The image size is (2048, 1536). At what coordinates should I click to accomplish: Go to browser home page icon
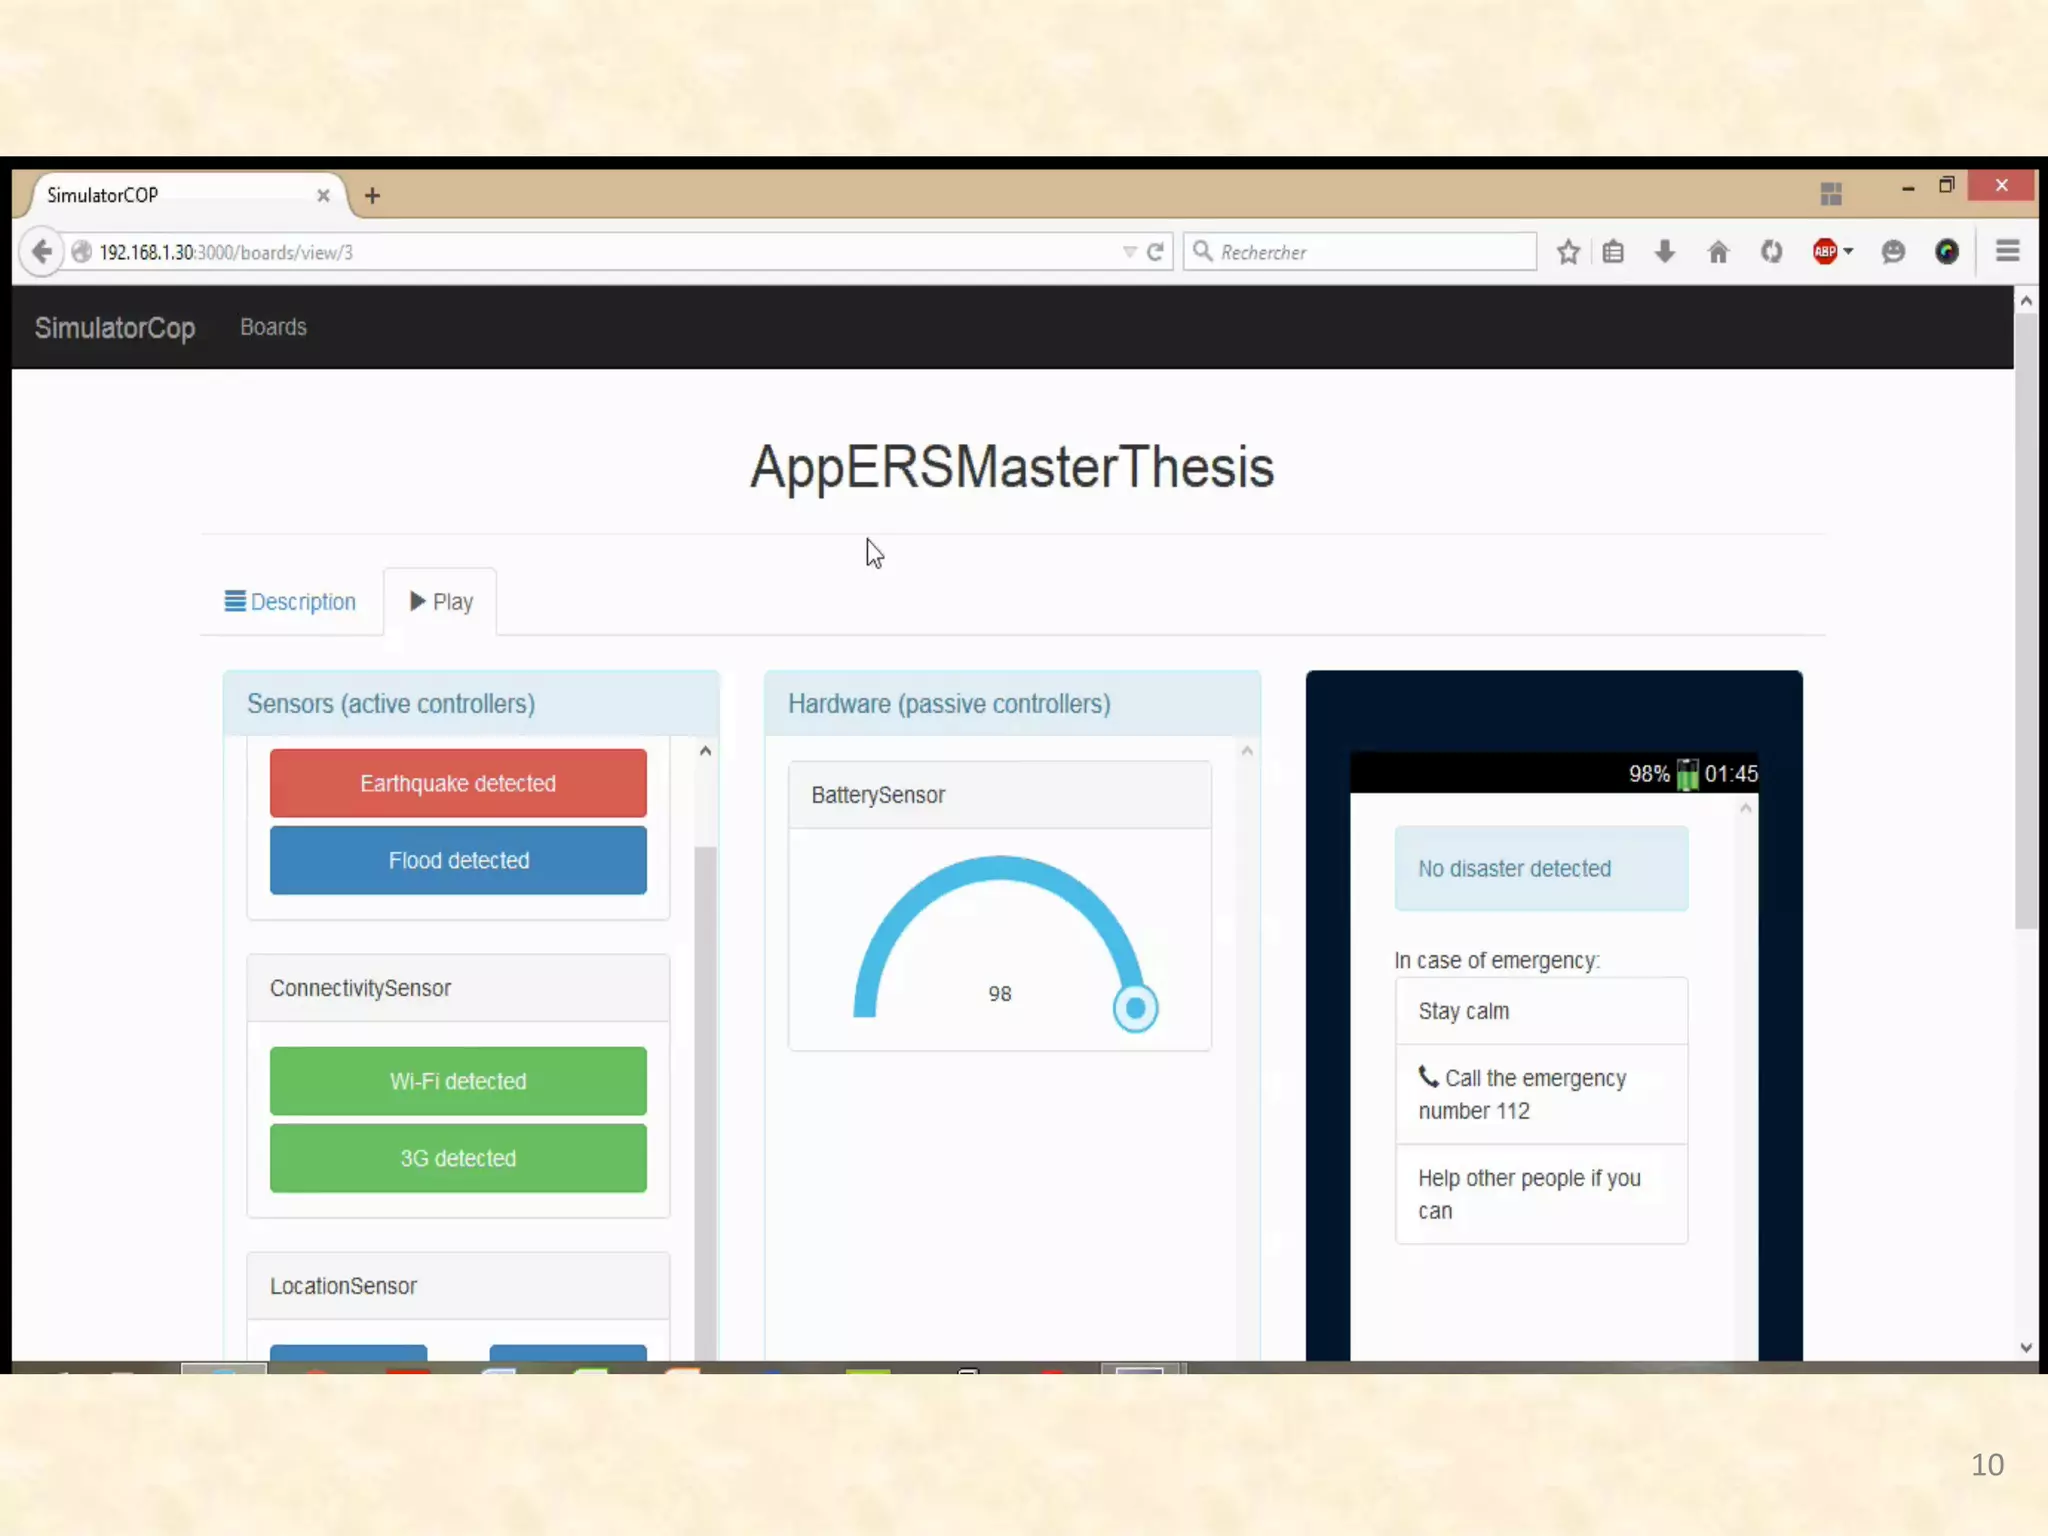pyautogui.click(x=1718, y=252)
